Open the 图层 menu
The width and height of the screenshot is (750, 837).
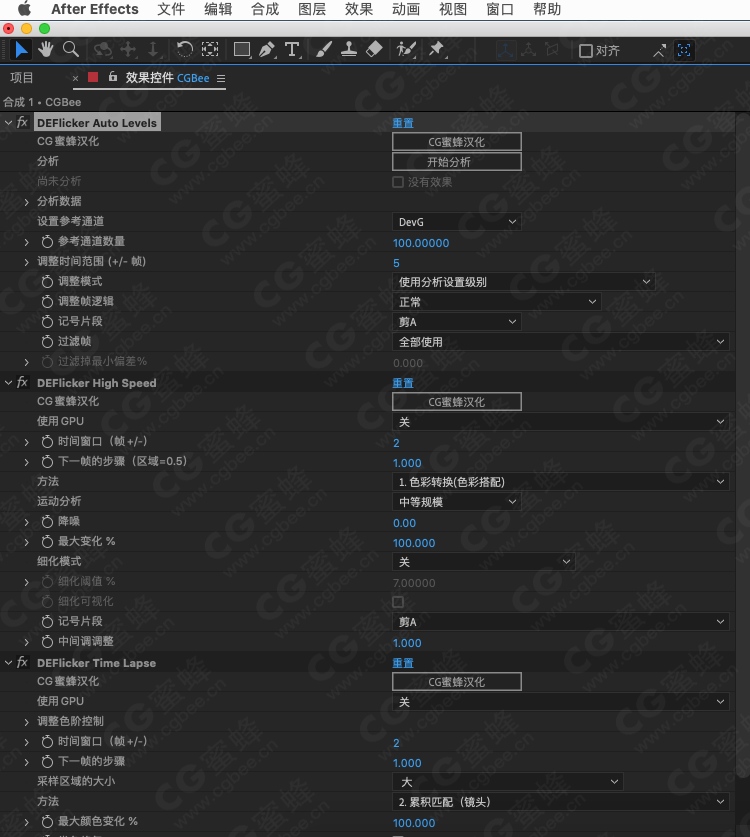click(x=312, y=9)
